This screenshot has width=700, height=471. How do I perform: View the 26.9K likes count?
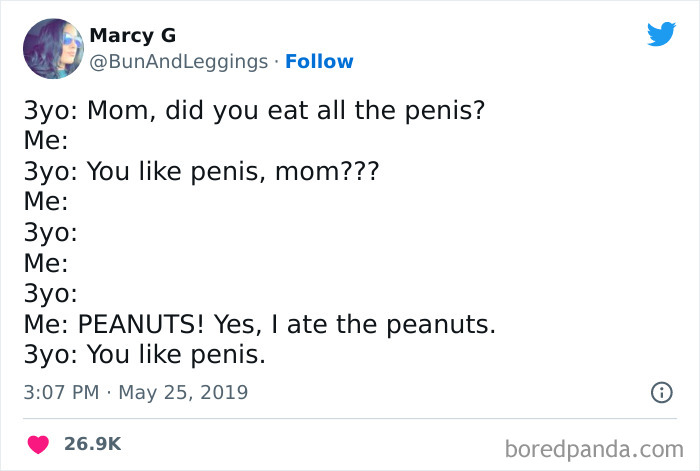click(92, 443)
